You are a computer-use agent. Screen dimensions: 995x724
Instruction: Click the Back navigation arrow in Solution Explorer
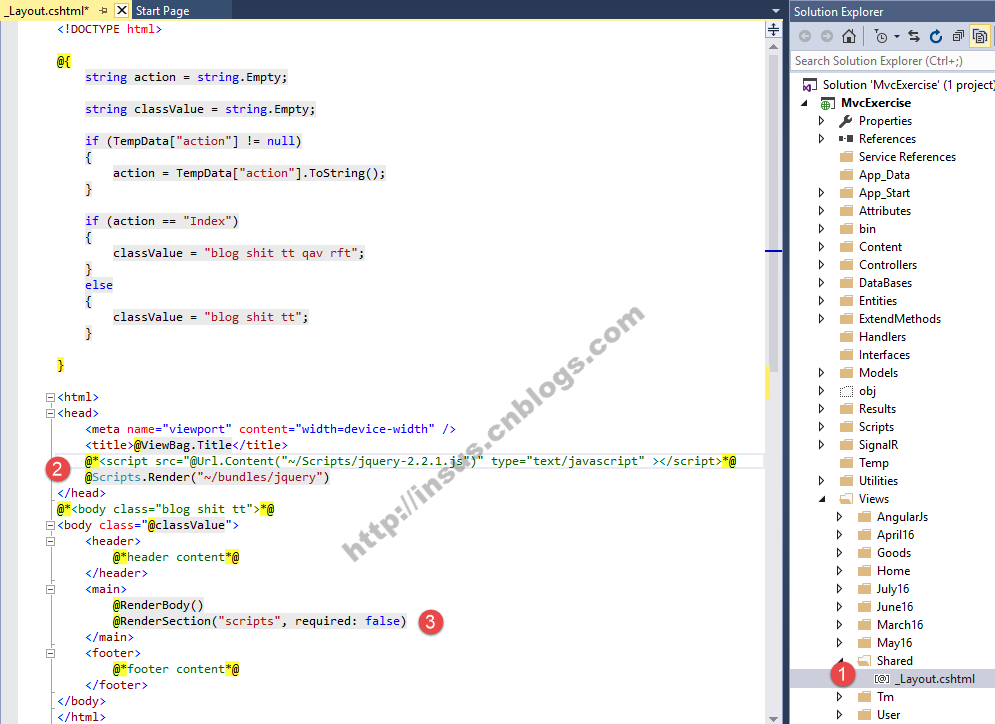coord(805,36)
